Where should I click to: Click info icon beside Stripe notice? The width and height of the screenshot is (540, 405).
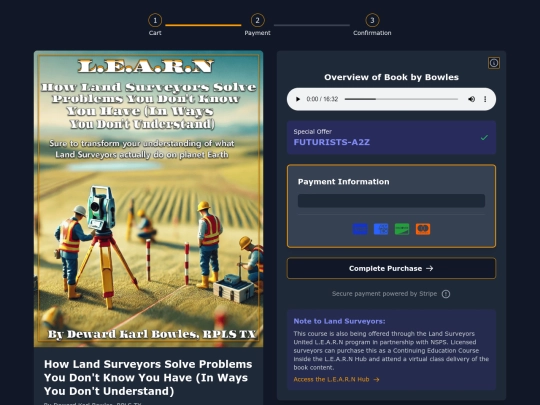tap(446, 294)
